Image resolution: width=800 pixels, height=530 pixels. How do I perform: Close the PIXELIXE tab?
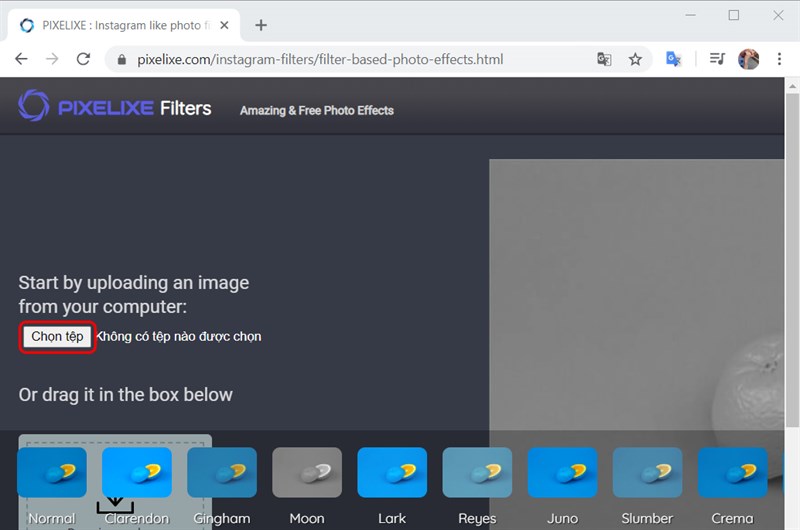click(x=224, y=25)
